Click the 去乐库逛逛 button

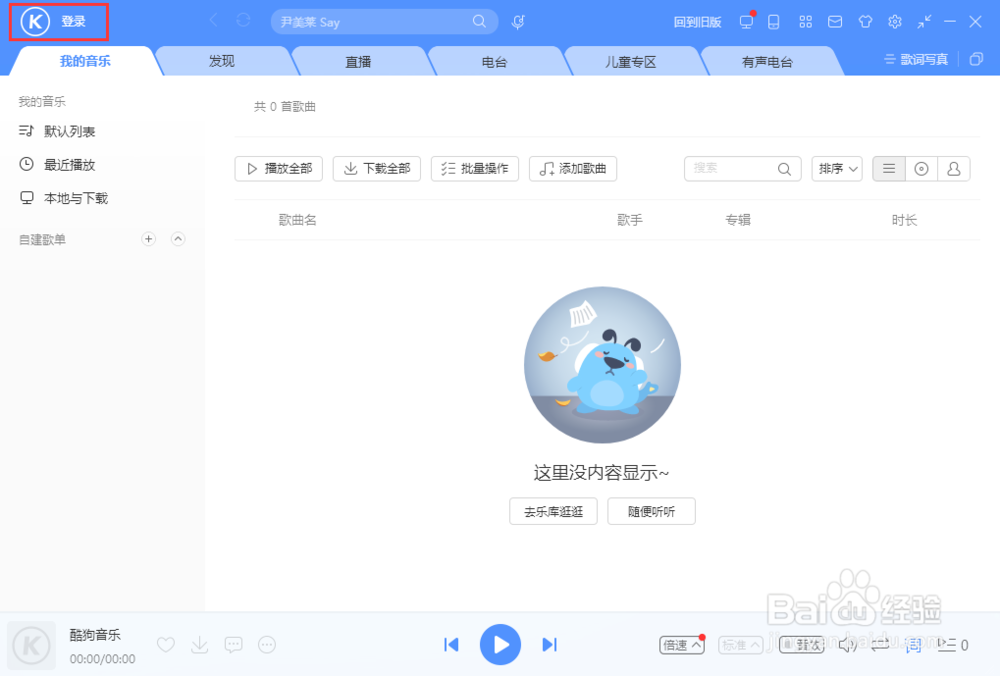coord(554,511)
